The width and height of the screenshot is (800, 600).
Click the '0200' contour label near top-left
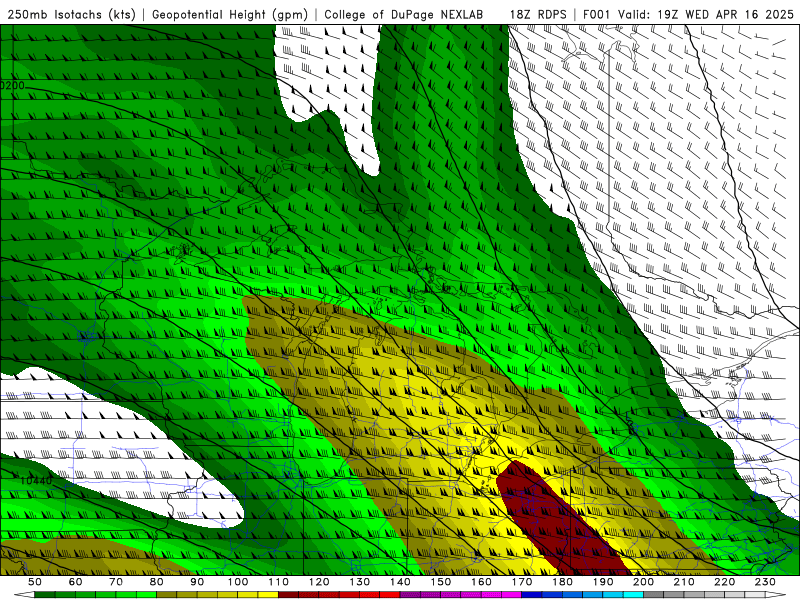coord(12,85)
